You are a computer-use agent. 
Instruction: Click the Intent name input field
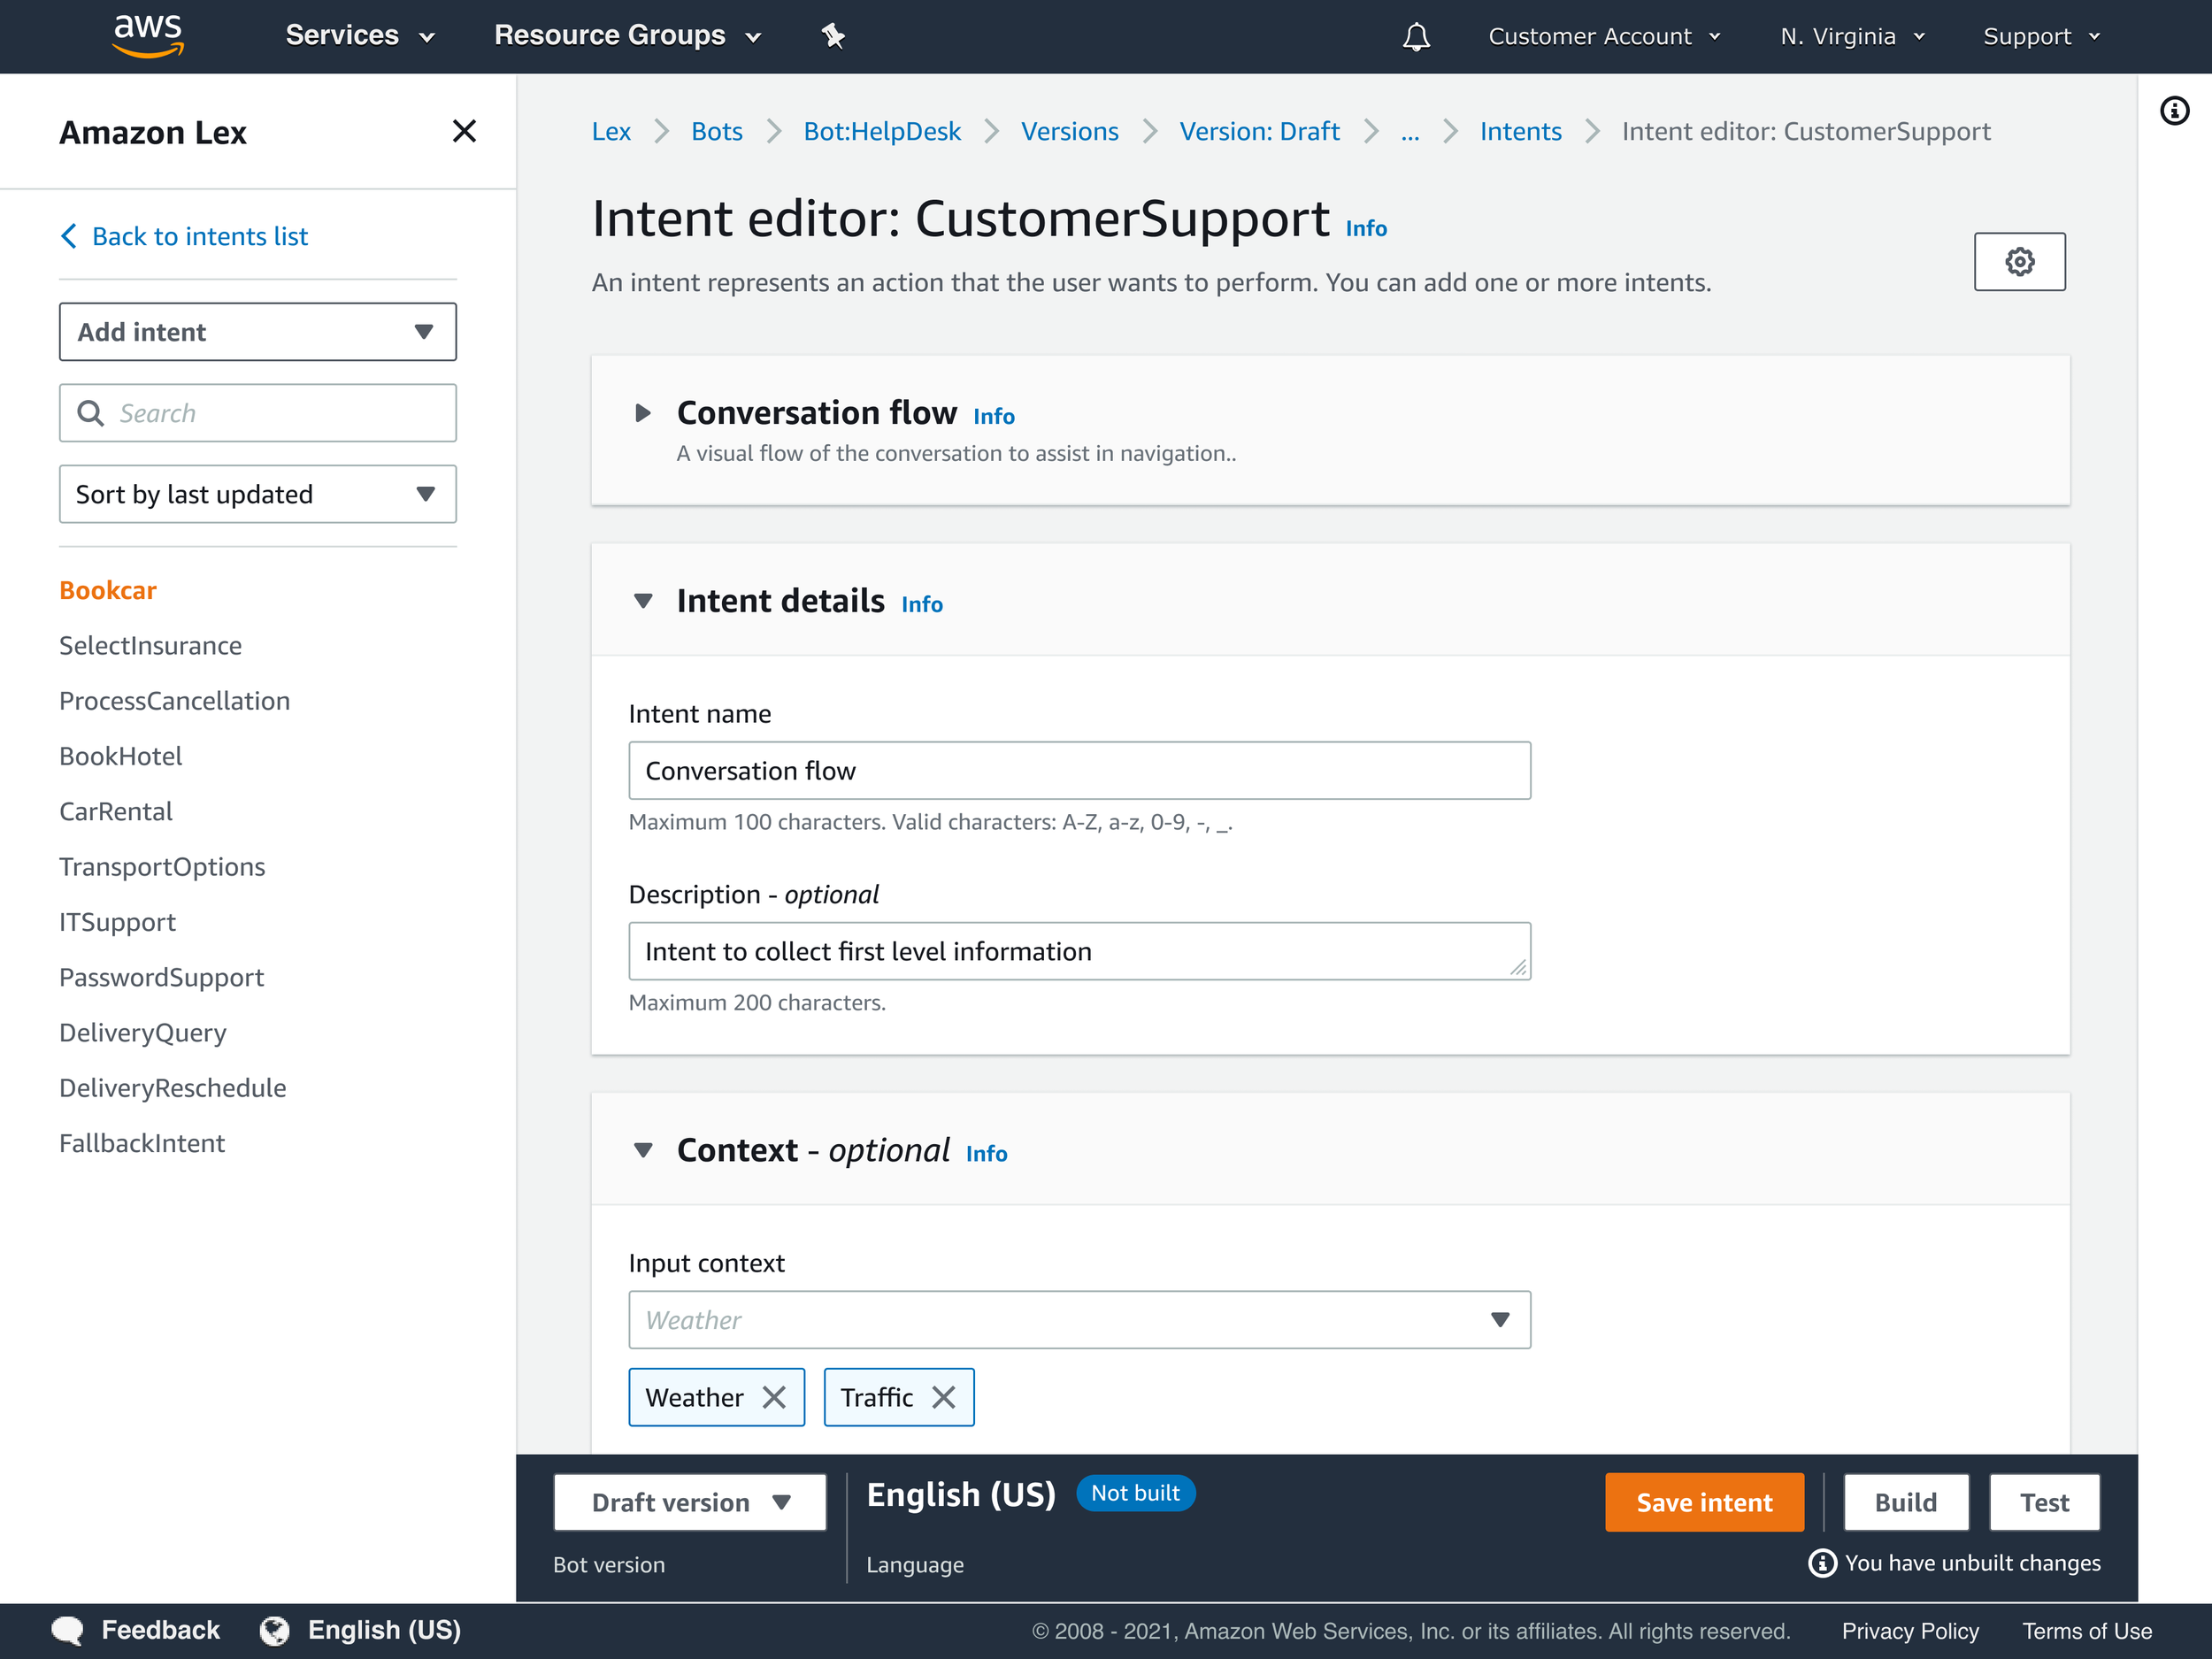[1079, 771]
